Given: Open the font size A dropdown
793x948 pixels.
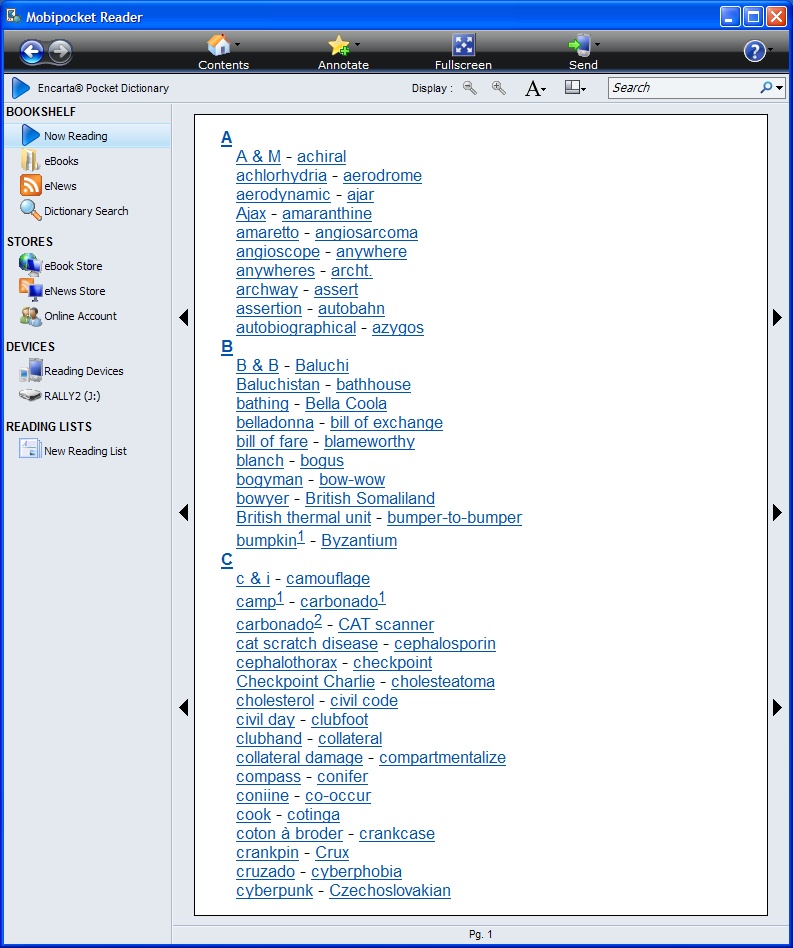Looking at the screenshot, I should point(536,89).
